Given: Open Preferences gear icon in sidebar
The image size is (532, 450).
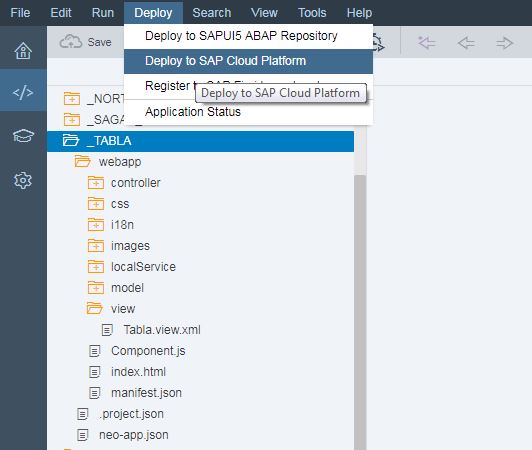Looking at the screenshot, I should [23, 180].
